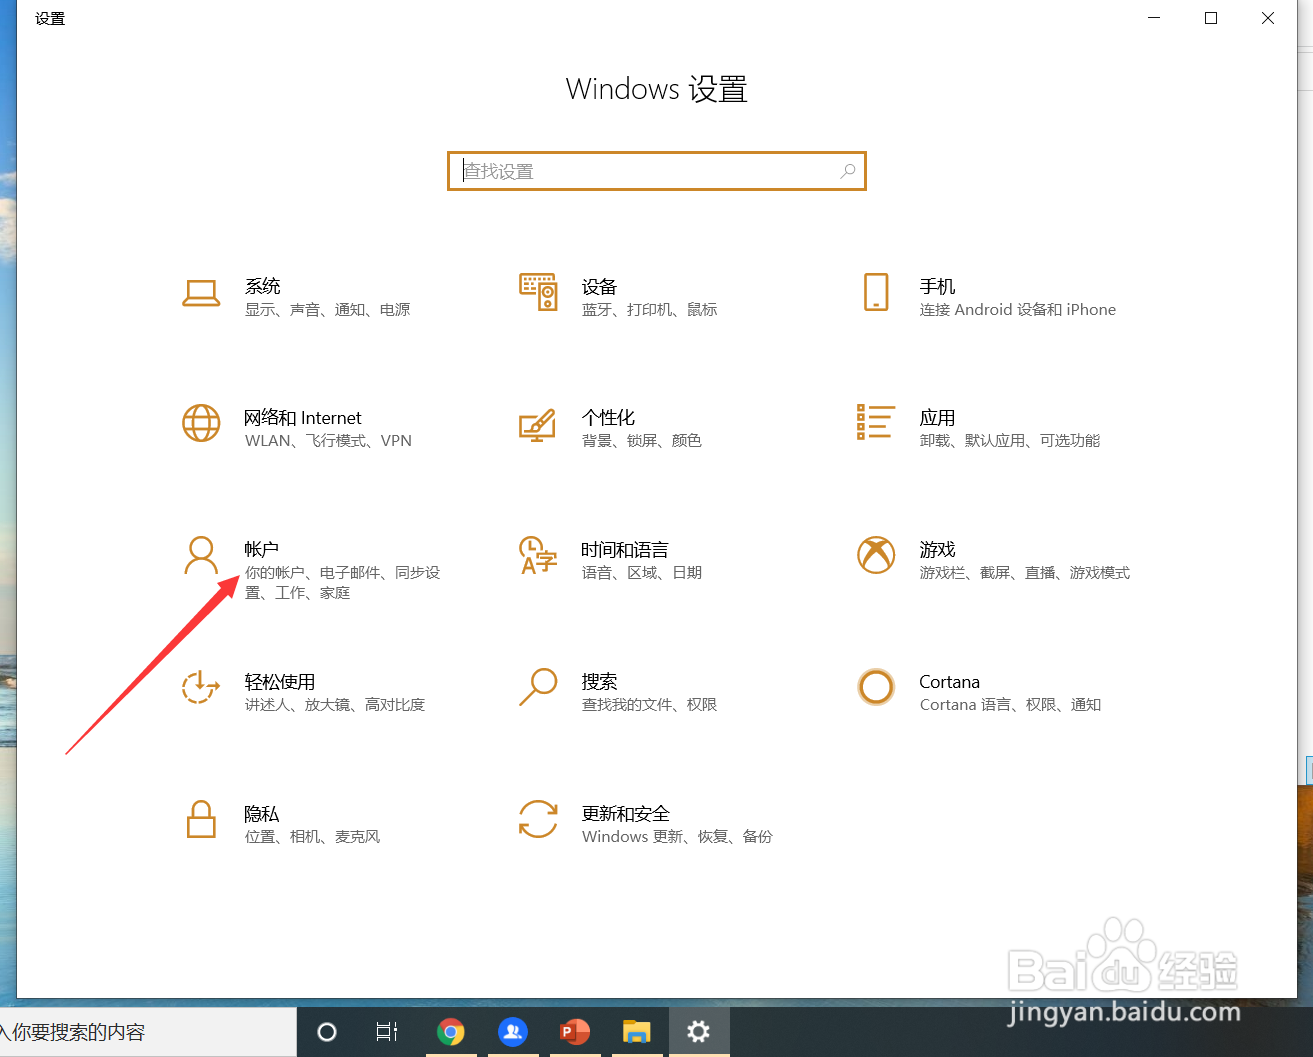1313x1057 pixels.
Task: Click the Windows 设置 page heading
Action: pyautogui.click(x=657, y=89)
